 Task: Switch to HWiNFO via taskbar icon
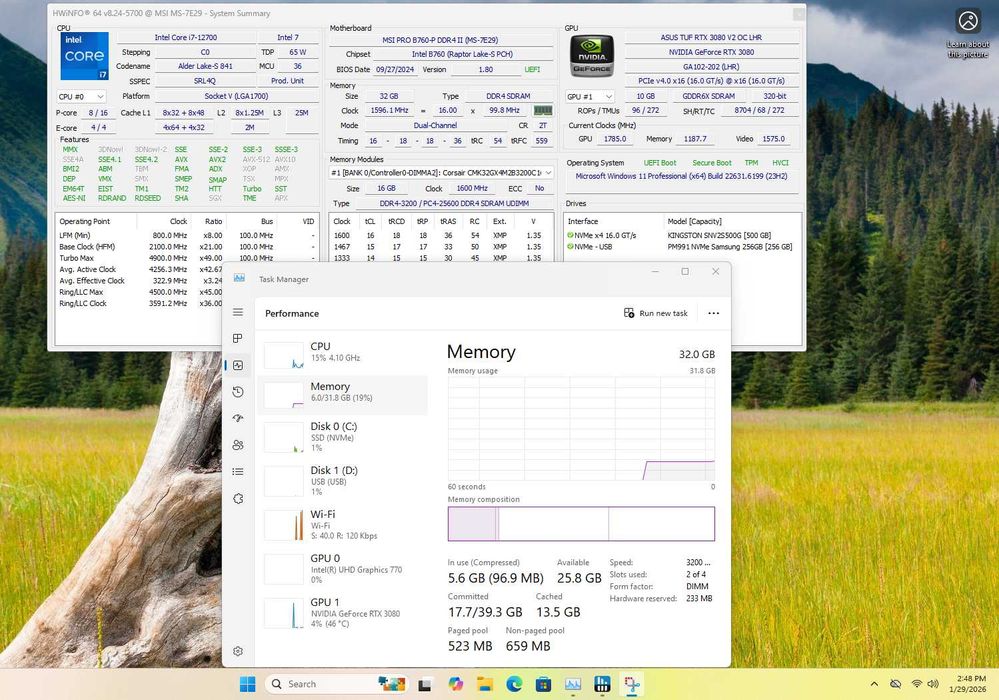[602, 684]
